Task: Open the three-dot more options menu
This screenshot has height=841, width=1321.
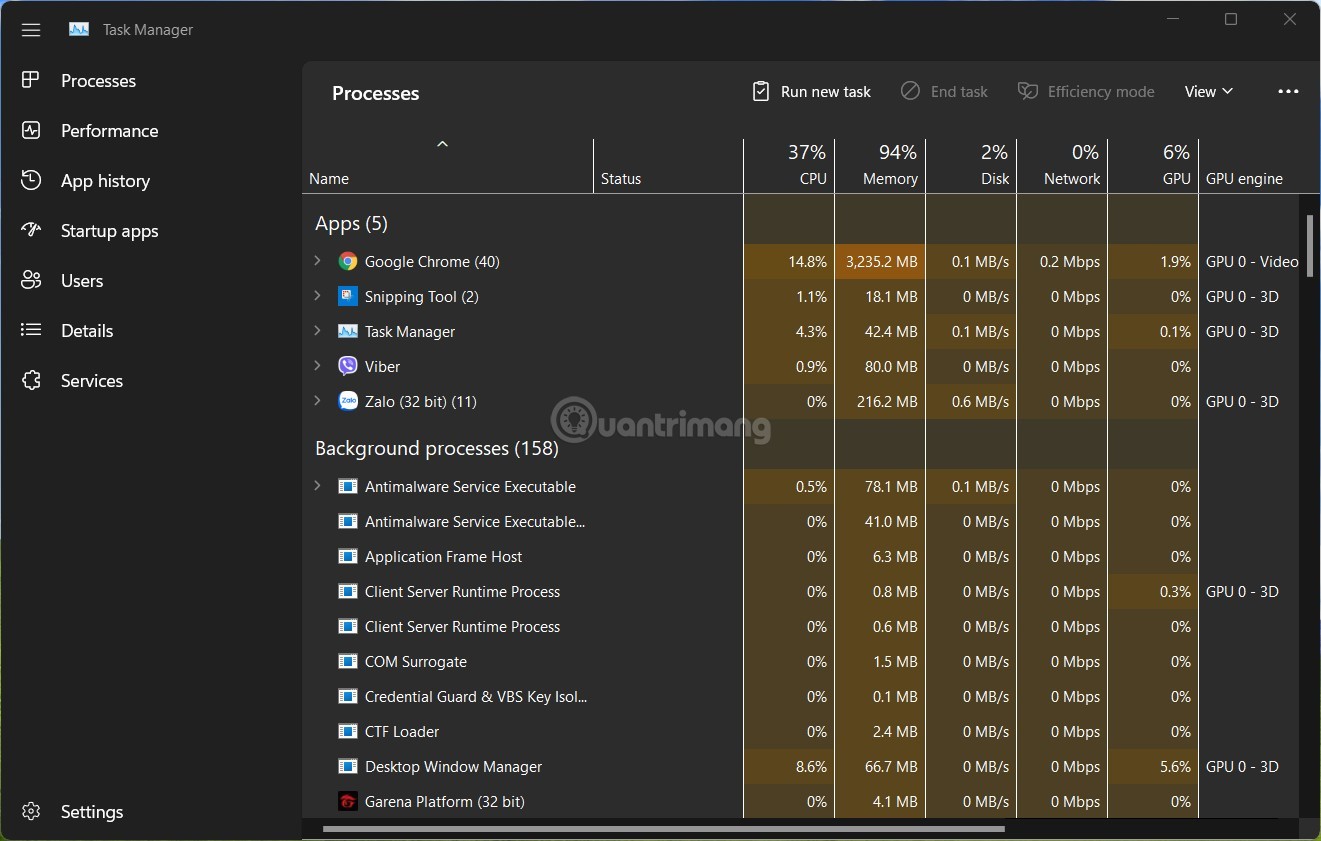Action: pos(1288,92)
